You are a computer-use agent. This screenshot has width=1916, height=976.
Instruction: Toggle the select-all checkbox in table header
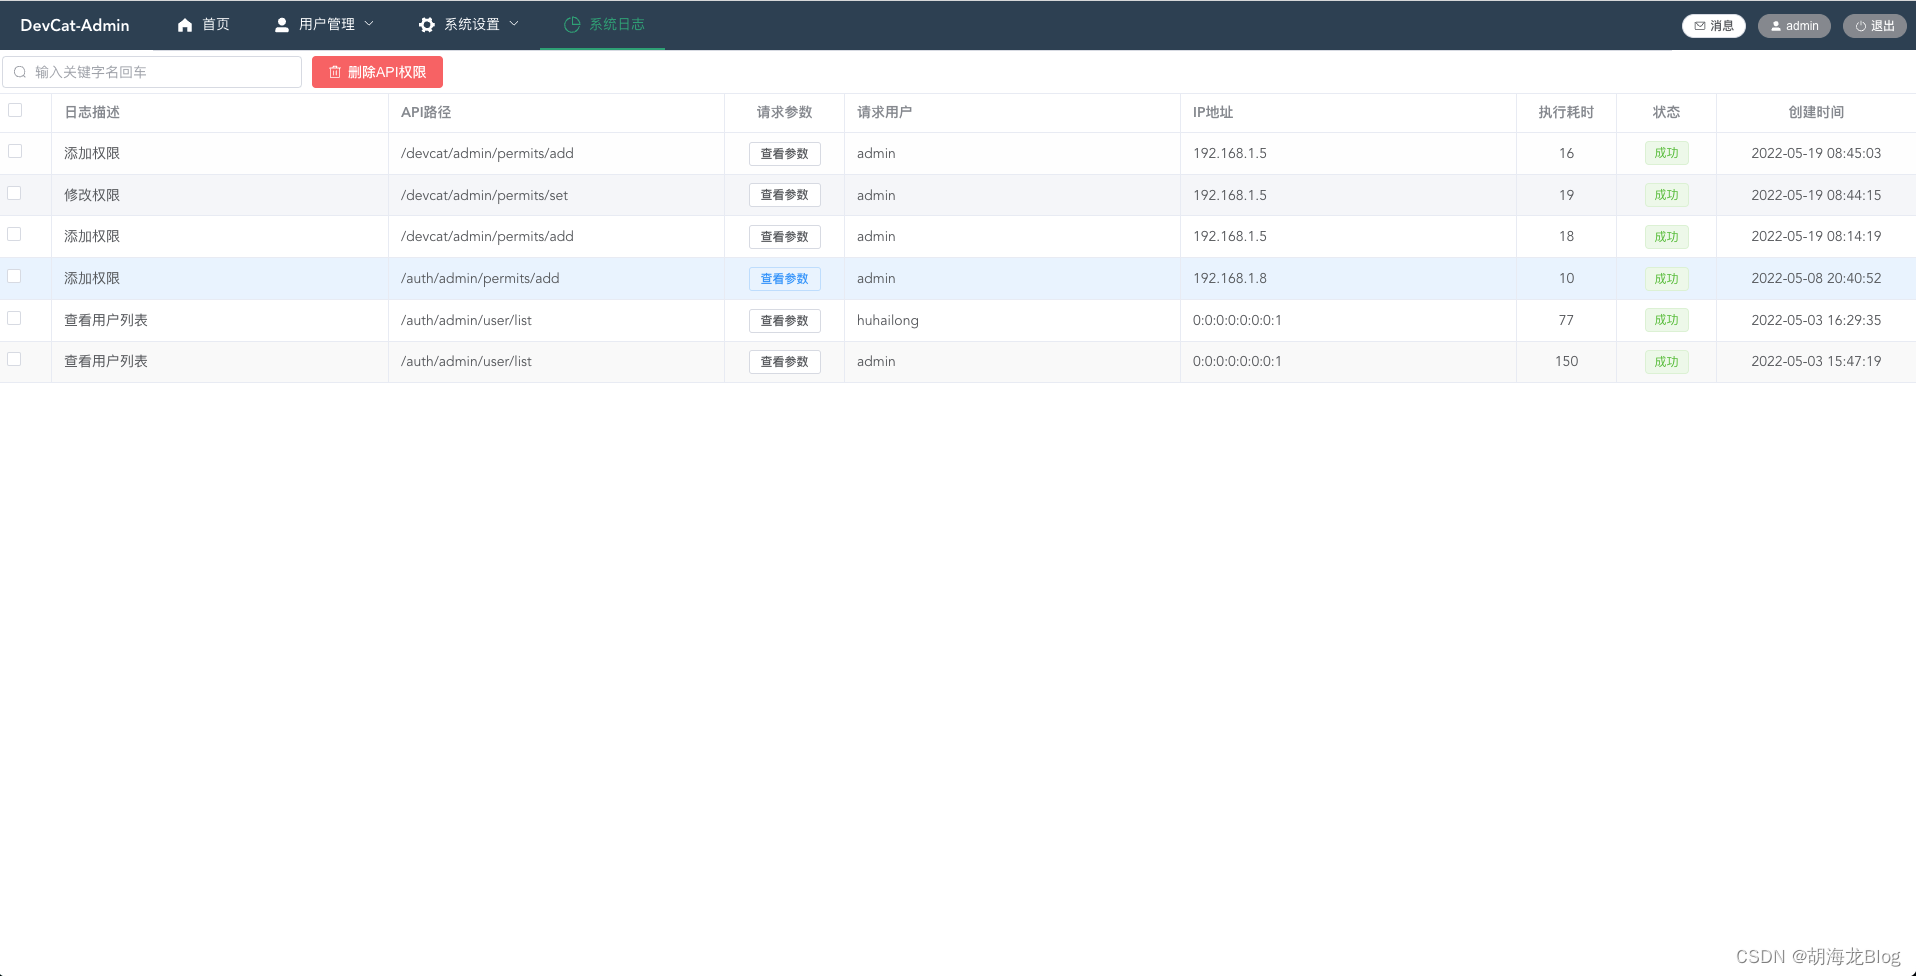[x=15, y=110]
